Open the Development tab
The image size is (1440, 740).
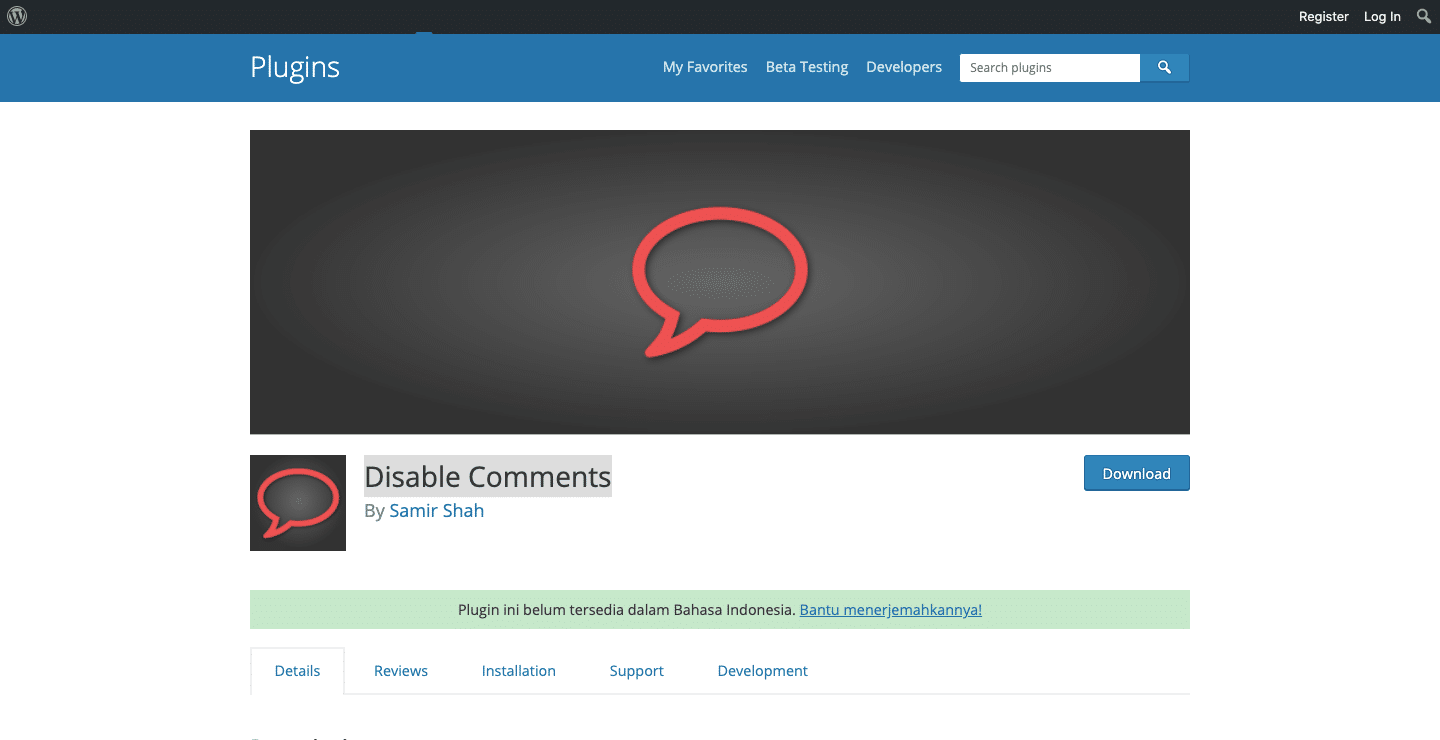point(763,671)
